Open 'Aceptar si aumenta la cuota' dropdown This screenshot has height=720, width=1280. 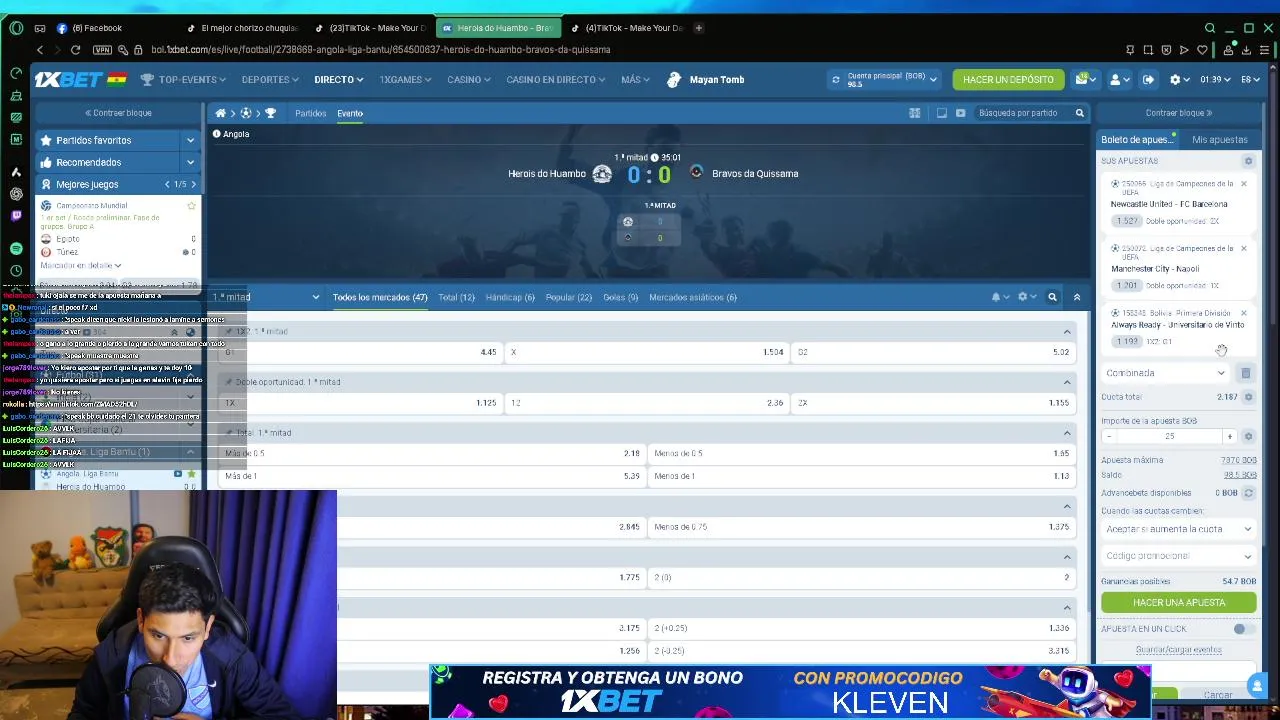1178,529
